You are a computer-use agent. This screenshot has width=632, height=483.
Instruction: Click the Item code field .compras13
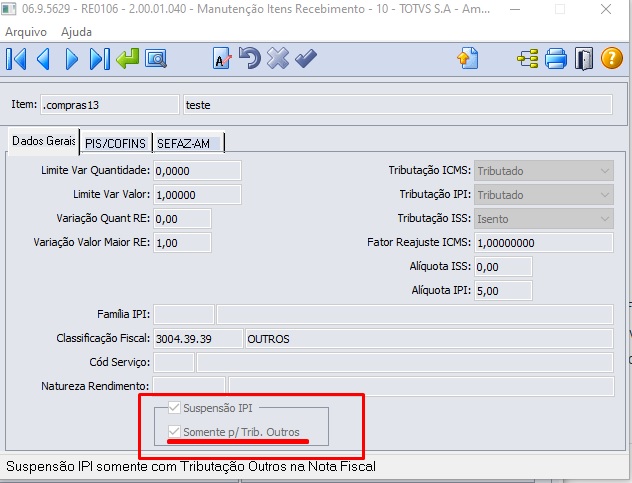110,105
